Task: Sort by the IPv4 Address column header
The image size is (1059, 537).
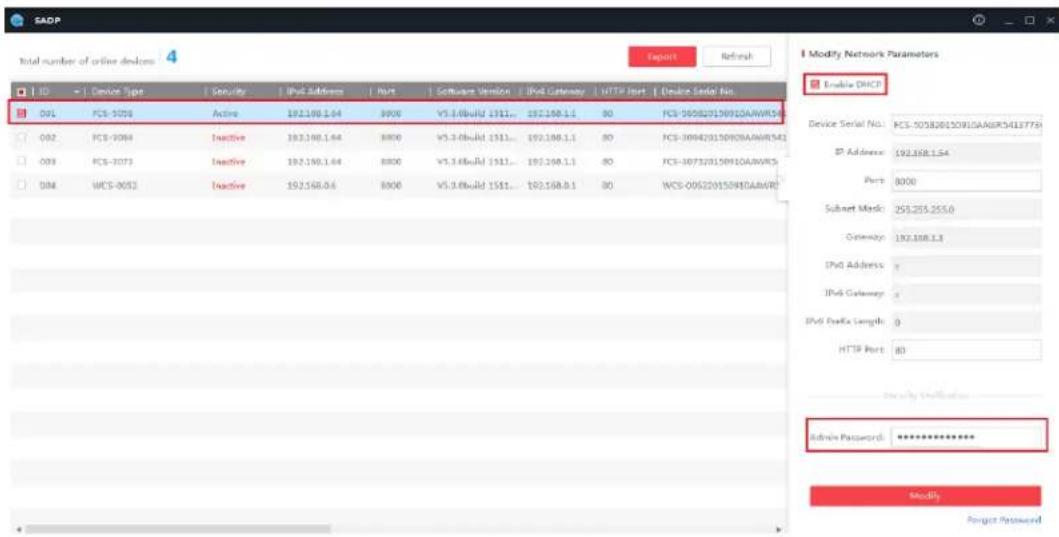Action: 315,91
